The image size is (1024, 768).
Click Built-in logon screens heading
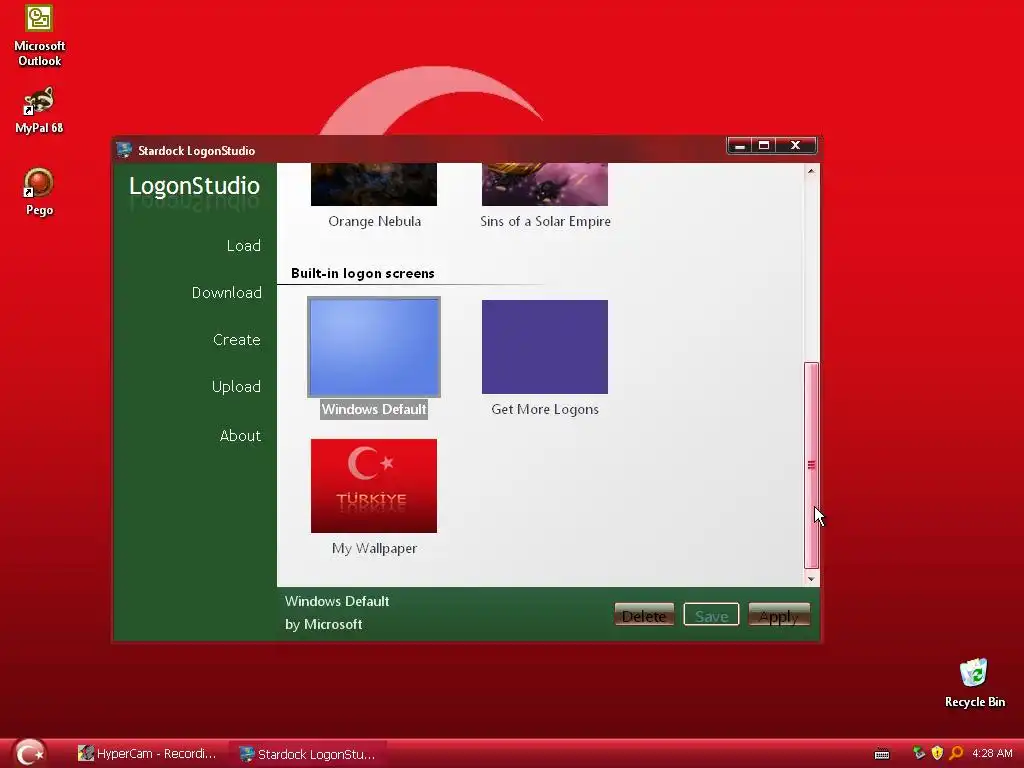362,273
